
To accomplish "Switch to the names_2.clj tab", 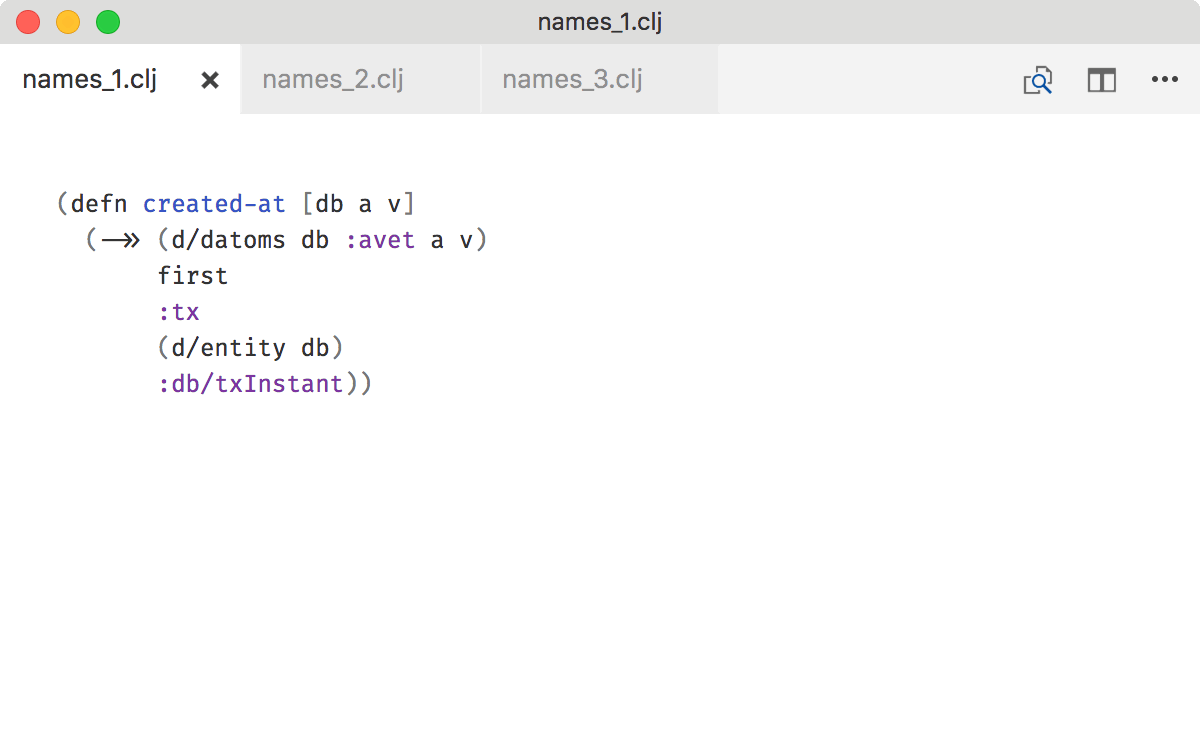I will 332,79.
